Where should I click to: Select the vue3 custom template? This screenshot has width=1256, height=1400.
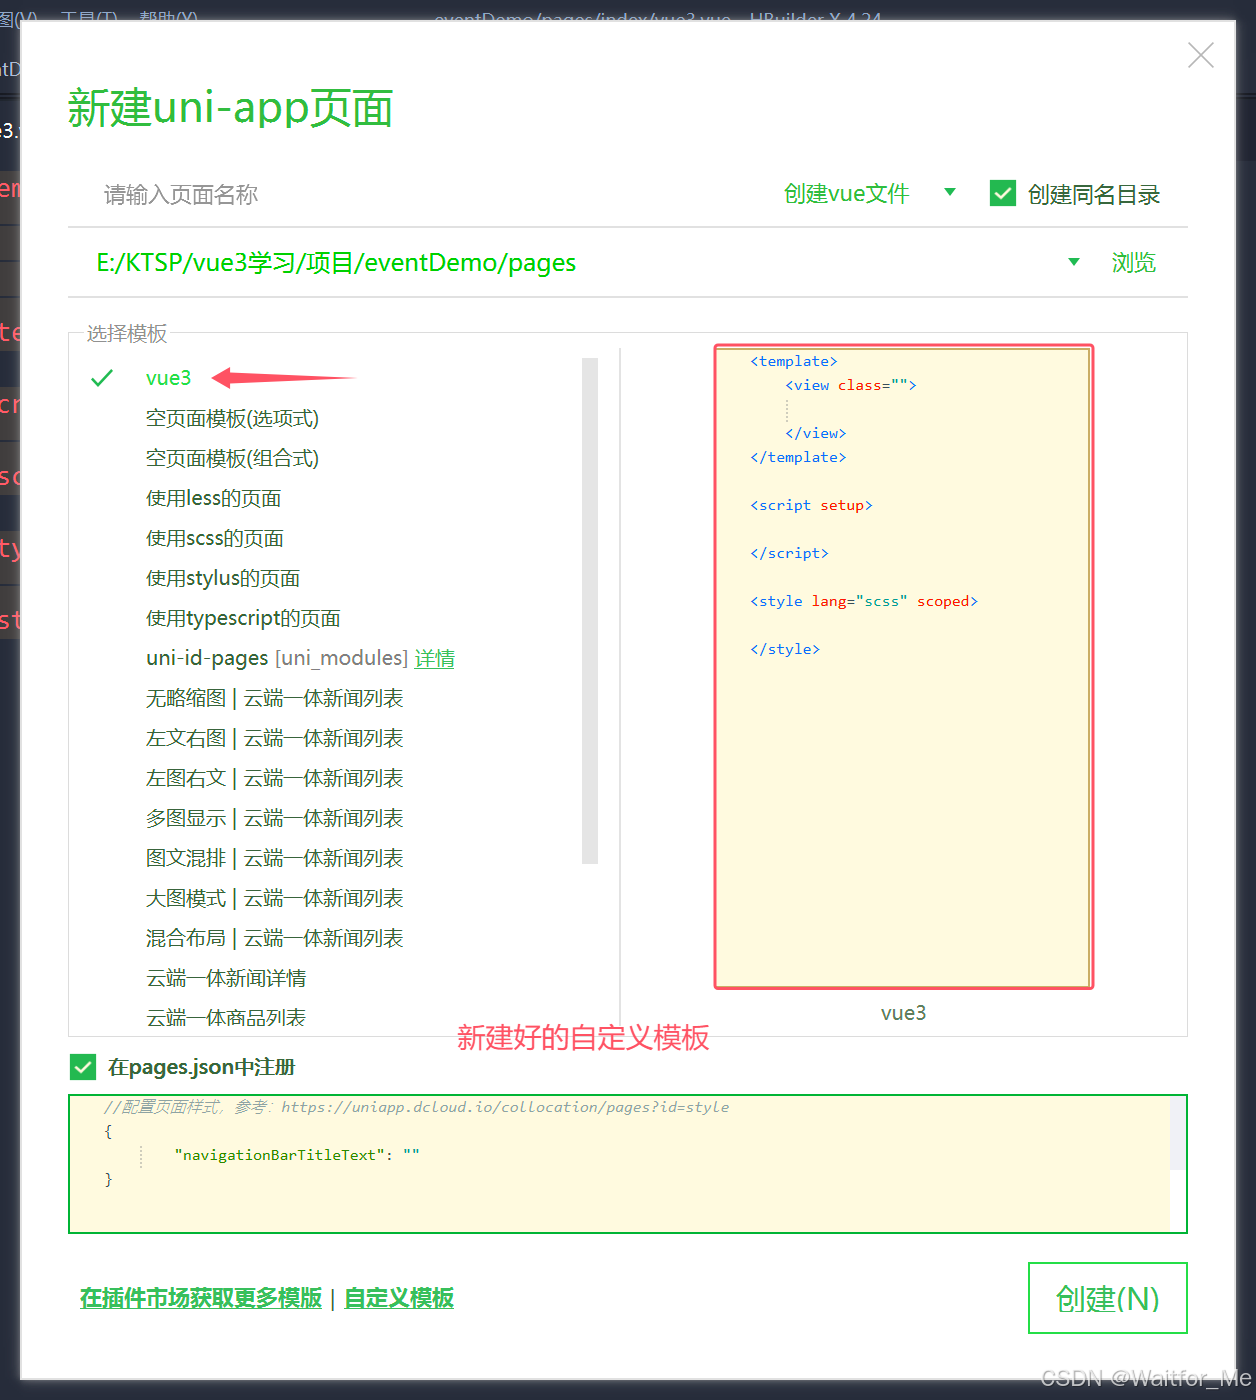coord(168,378)
